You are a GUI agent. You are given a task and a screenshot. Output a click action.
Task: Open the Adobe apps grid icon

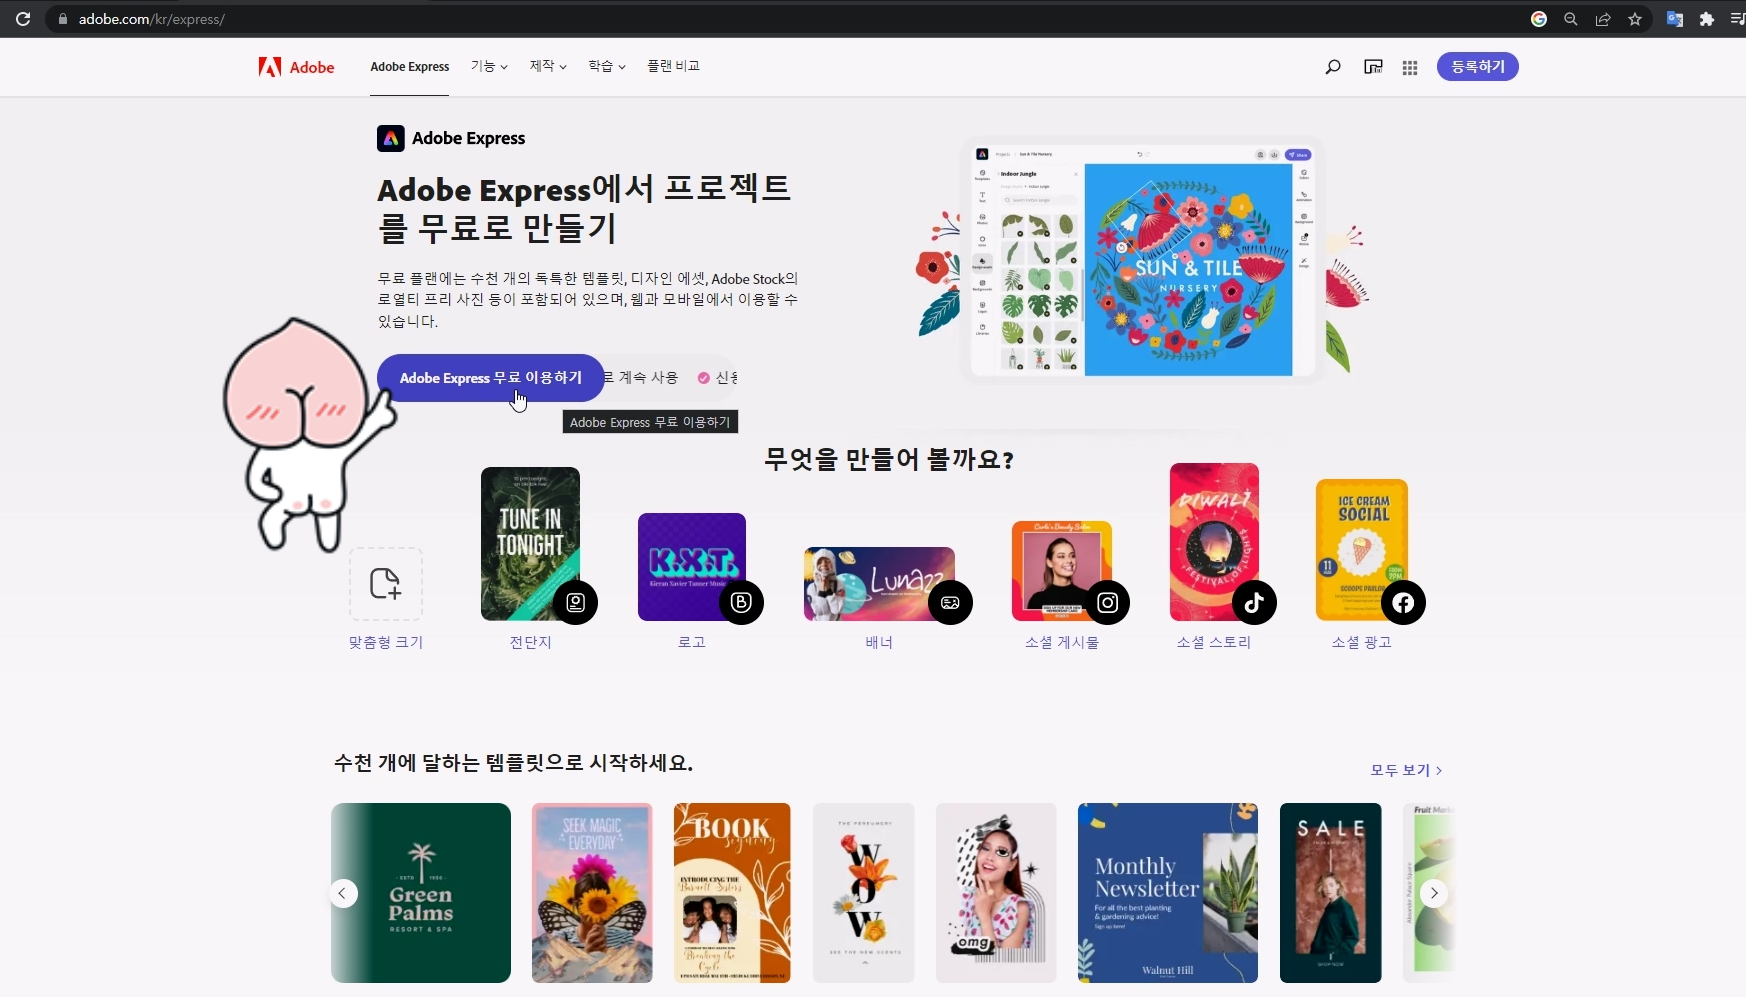pos(1410,67)
